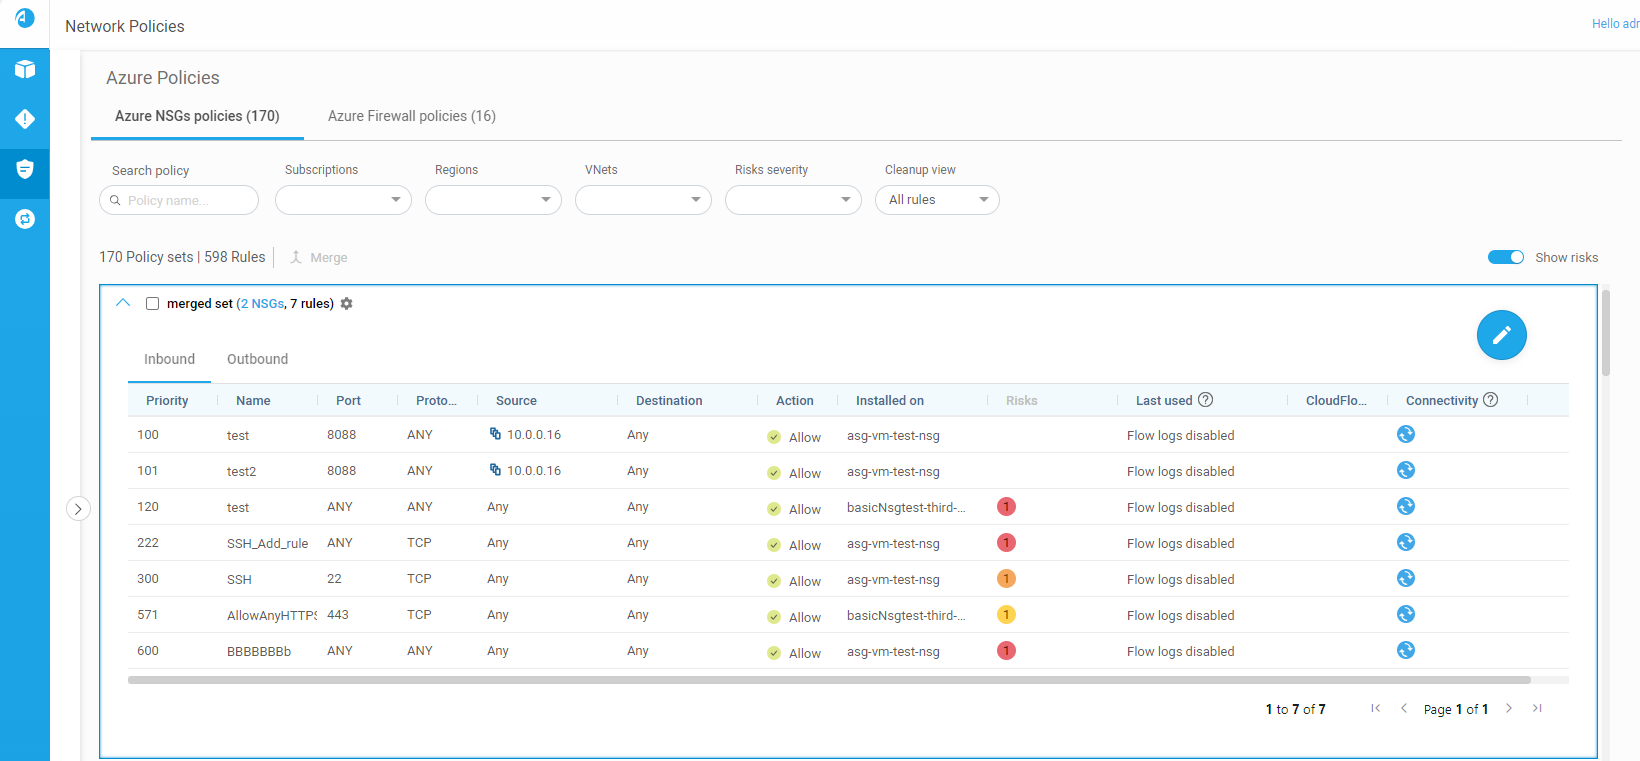Go to last page of results

[1538, 708]
